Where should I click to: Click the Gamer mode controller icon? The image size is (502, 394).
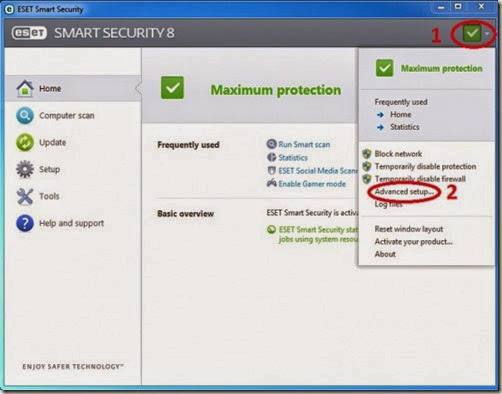click(272, 183)
